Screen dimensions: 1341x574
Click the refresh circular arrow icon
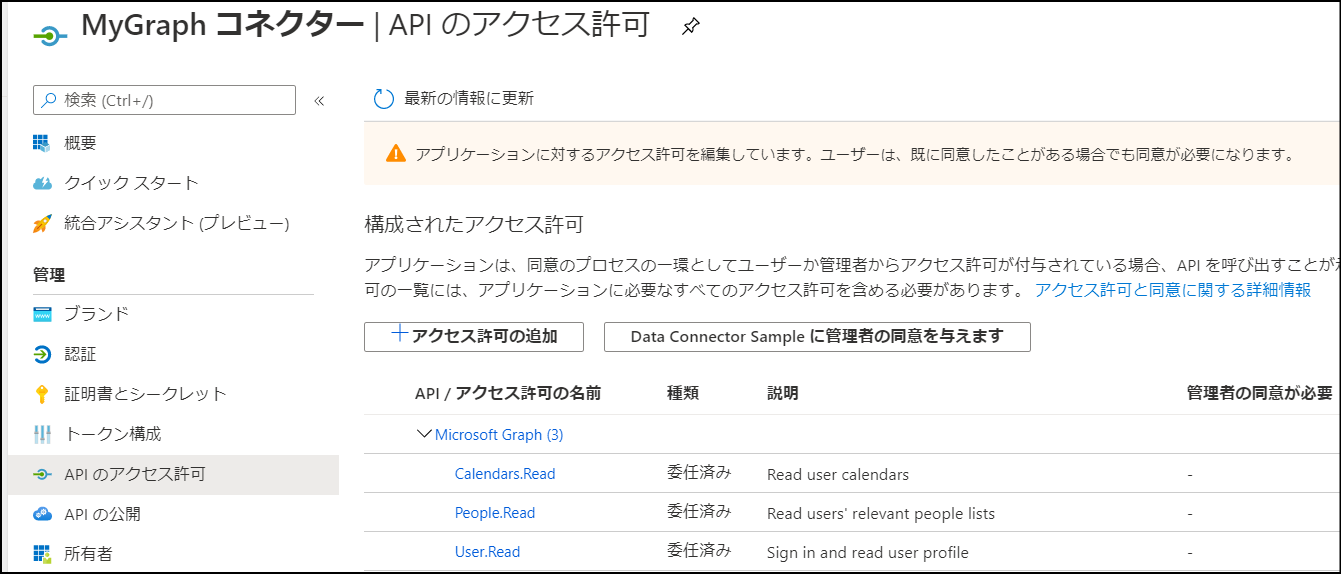click(384, 98)
